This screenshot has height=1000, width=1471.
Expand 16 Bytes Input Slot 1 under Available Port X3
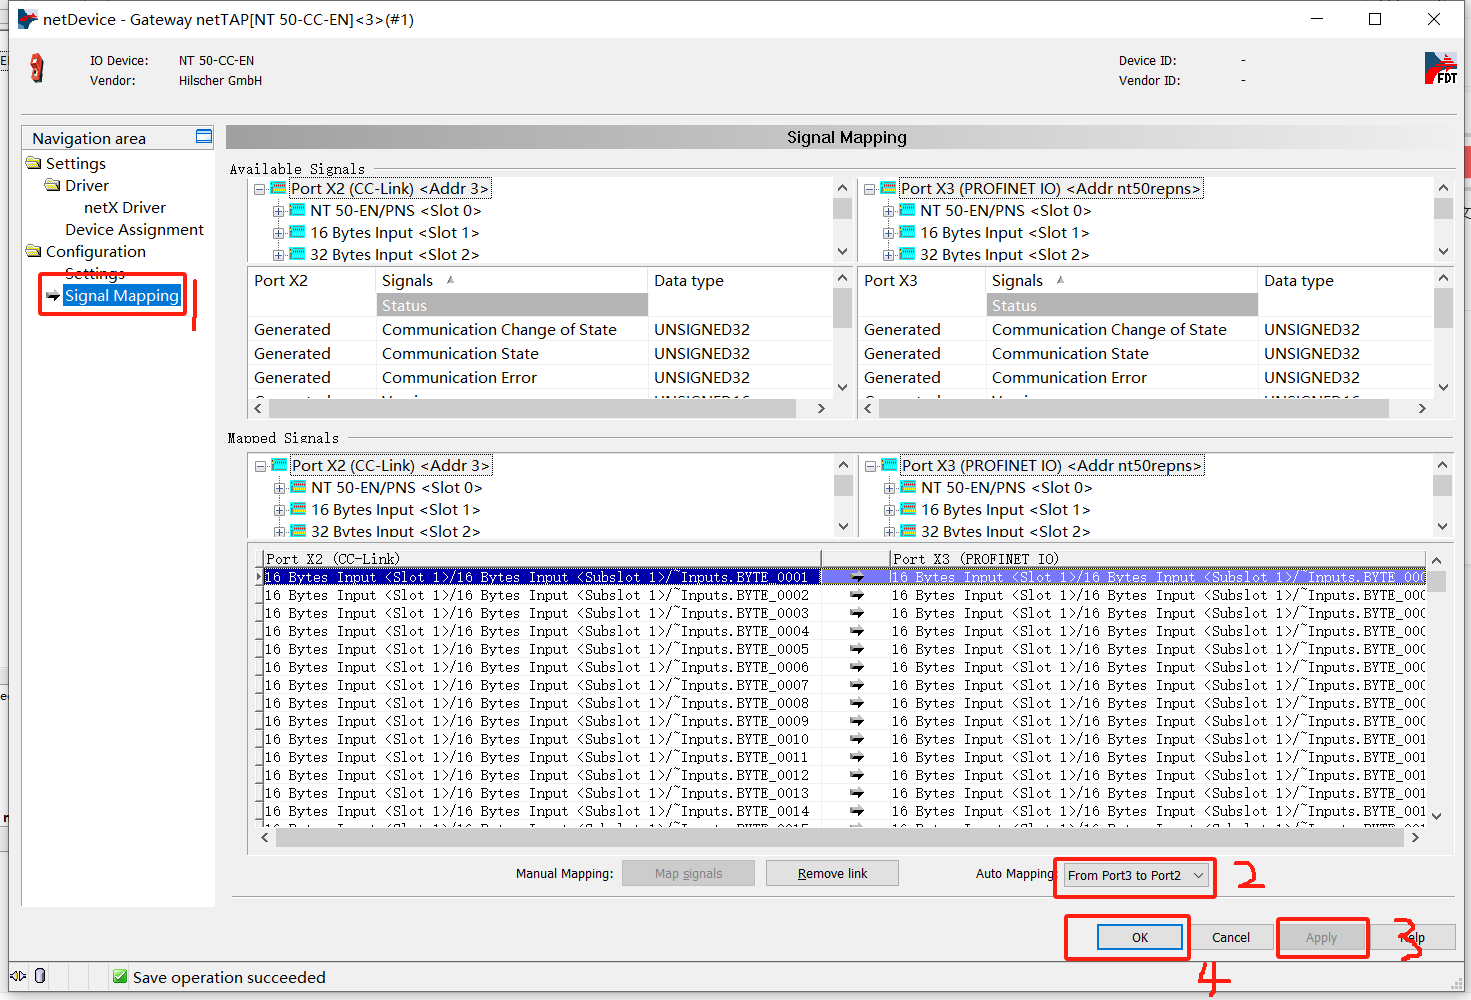pyautogui.click(x=888, y=233)
